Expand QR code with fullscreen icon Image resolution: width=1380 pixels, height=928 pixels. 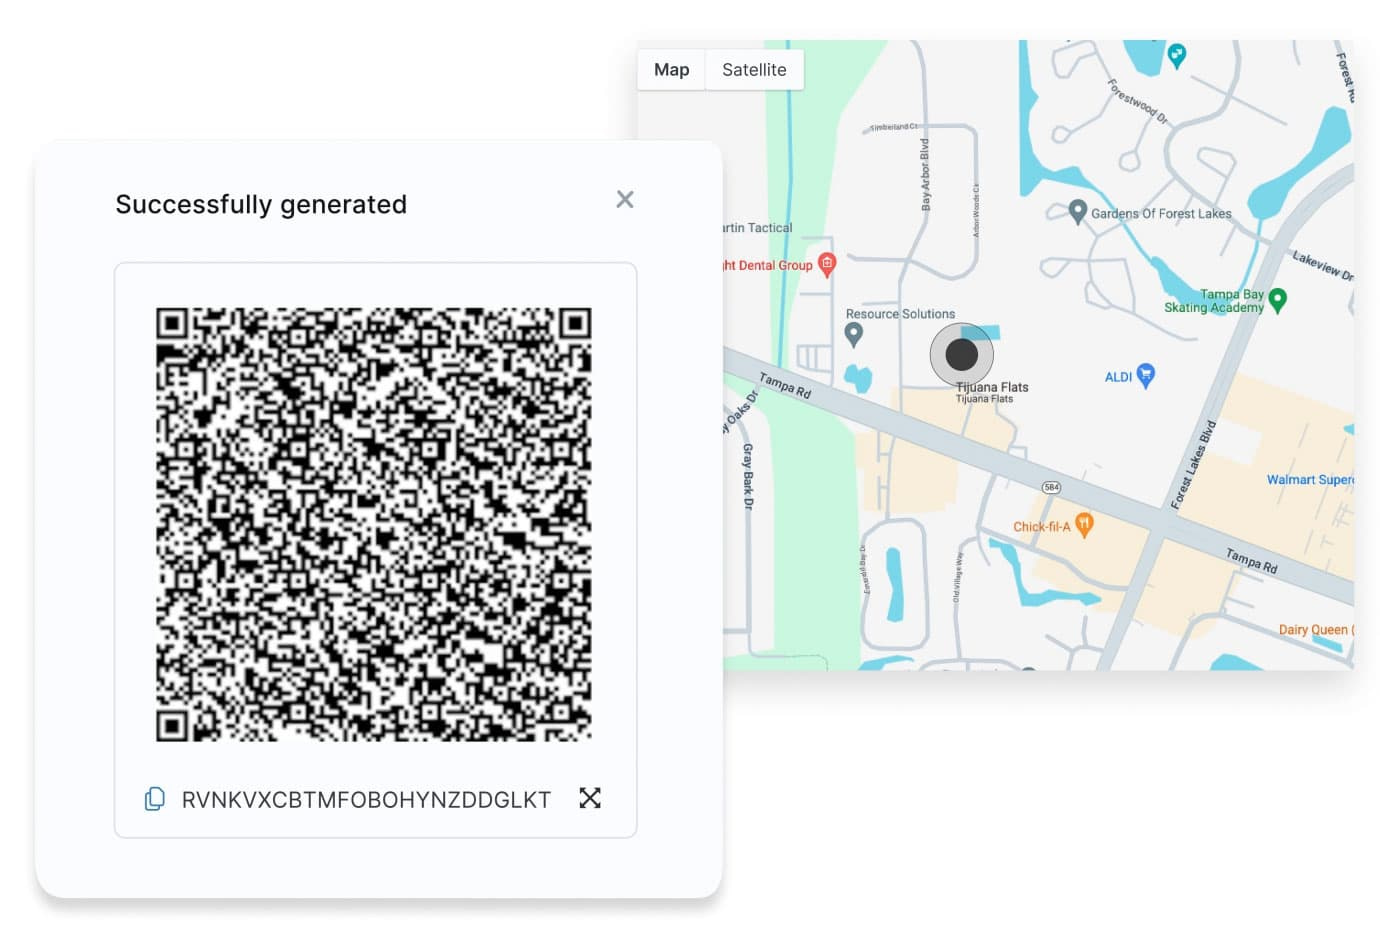pyautogui.click(x=590, y=798)
